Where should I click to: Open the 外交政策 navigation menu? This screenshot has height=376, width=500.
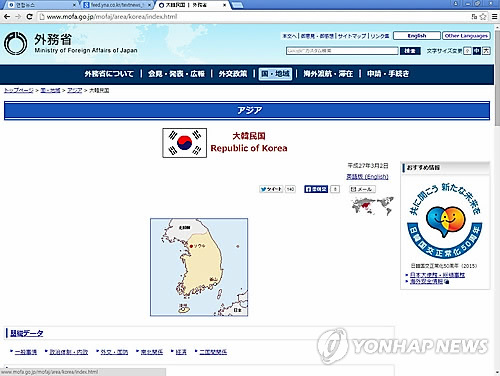tap(233, 74)
